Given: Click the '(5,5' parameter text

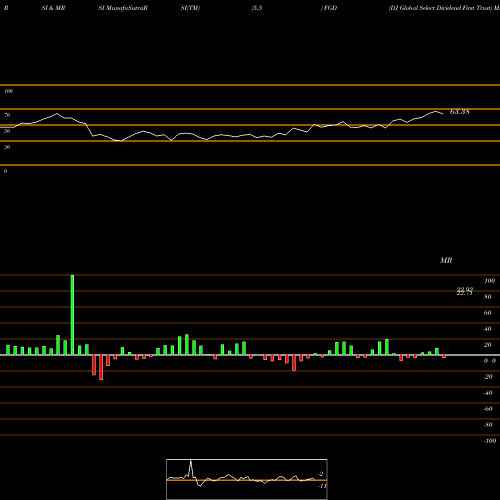Looking at the screenshot, I should pyautogui.click(x=257, y=8).
